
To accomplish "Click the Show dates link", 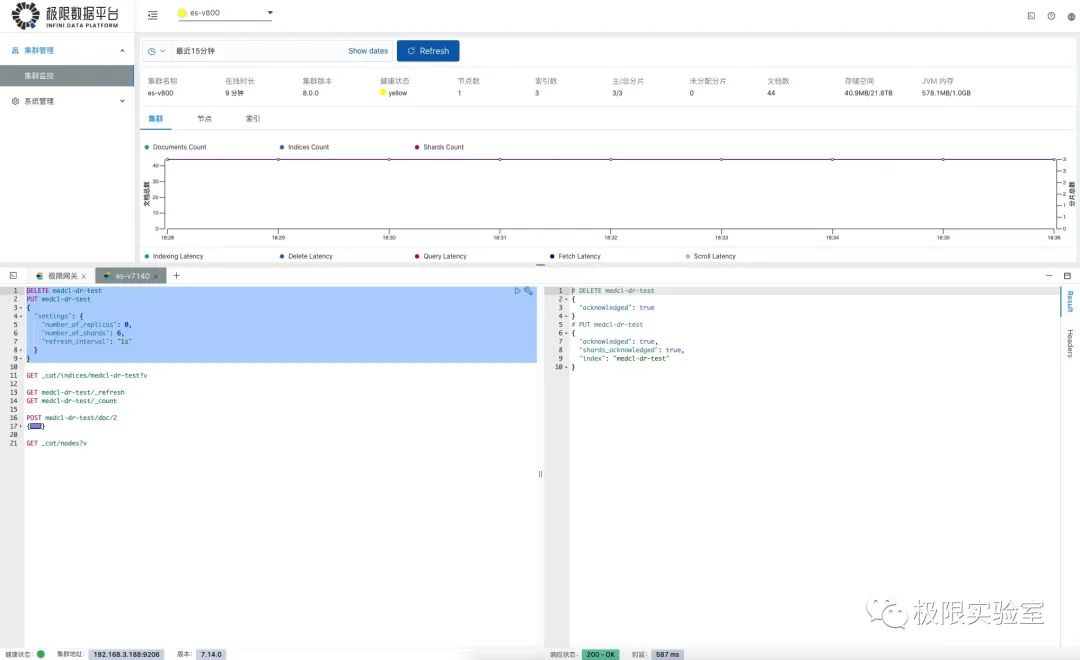I will click(368, 51).
